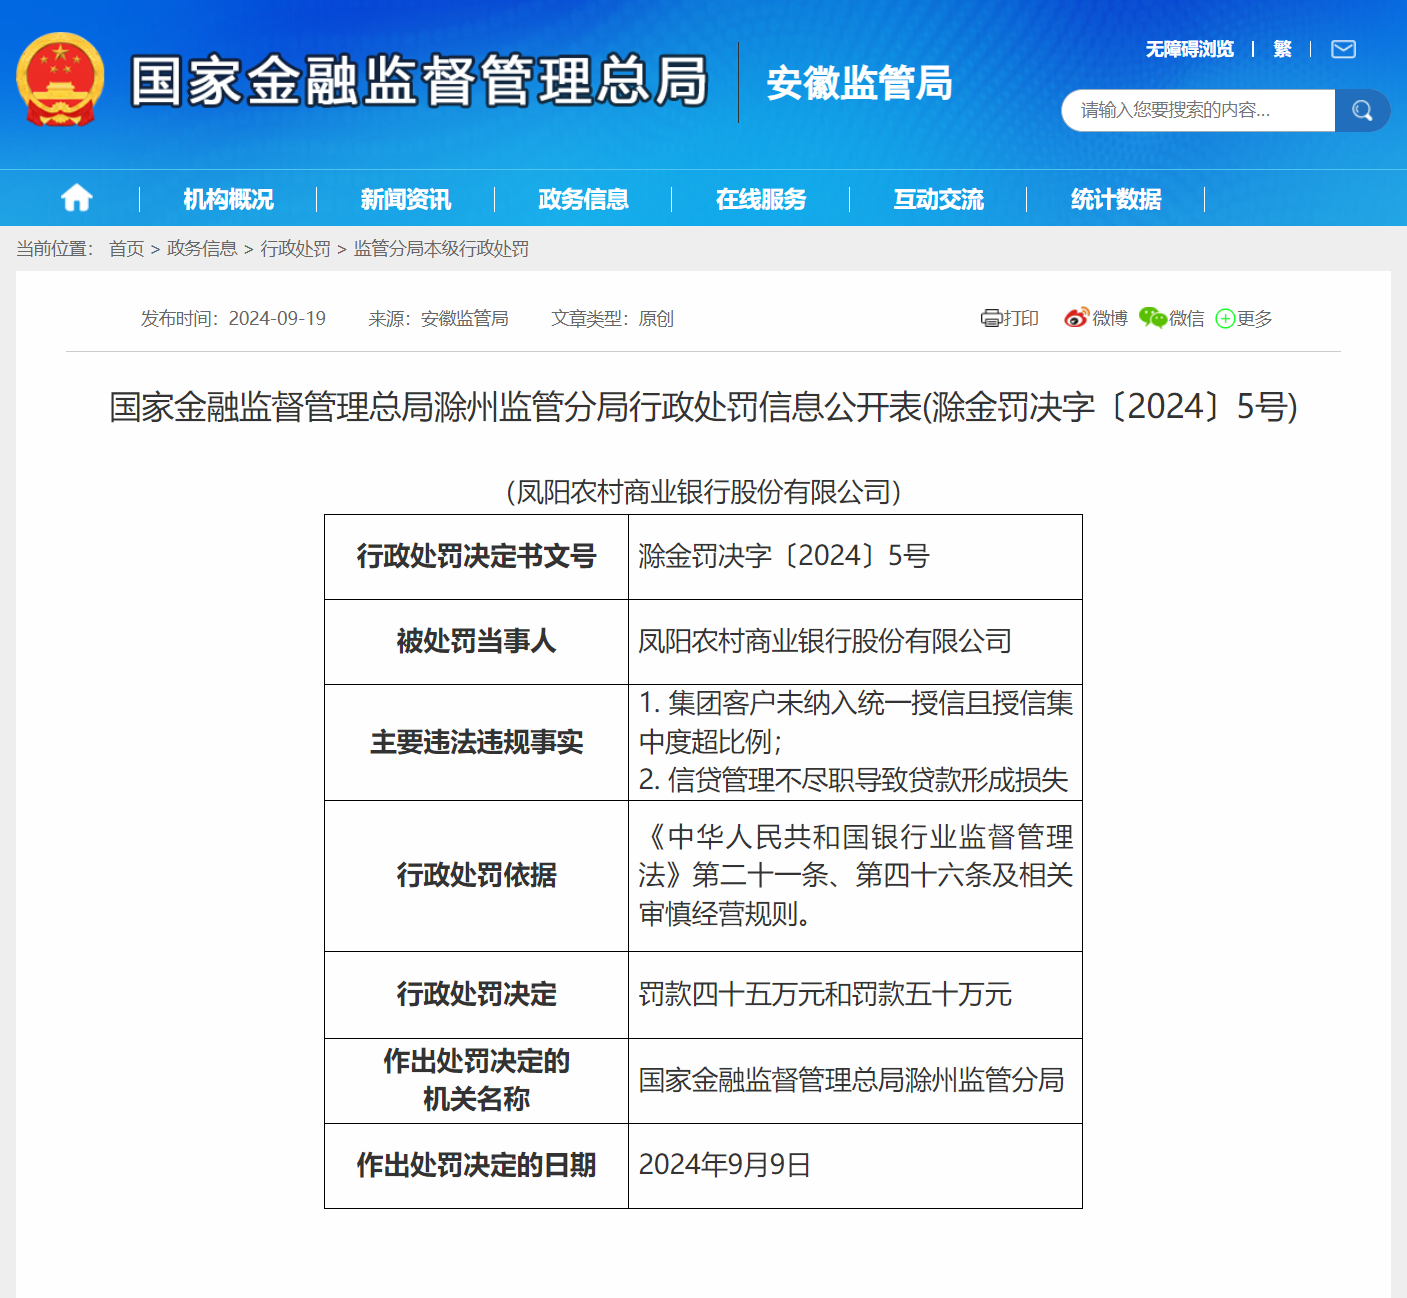This screenshot has height=1298, width=1407.
Task: Open the 在线服务 menu
Action: pyautogui.click(x=761, y=199)
